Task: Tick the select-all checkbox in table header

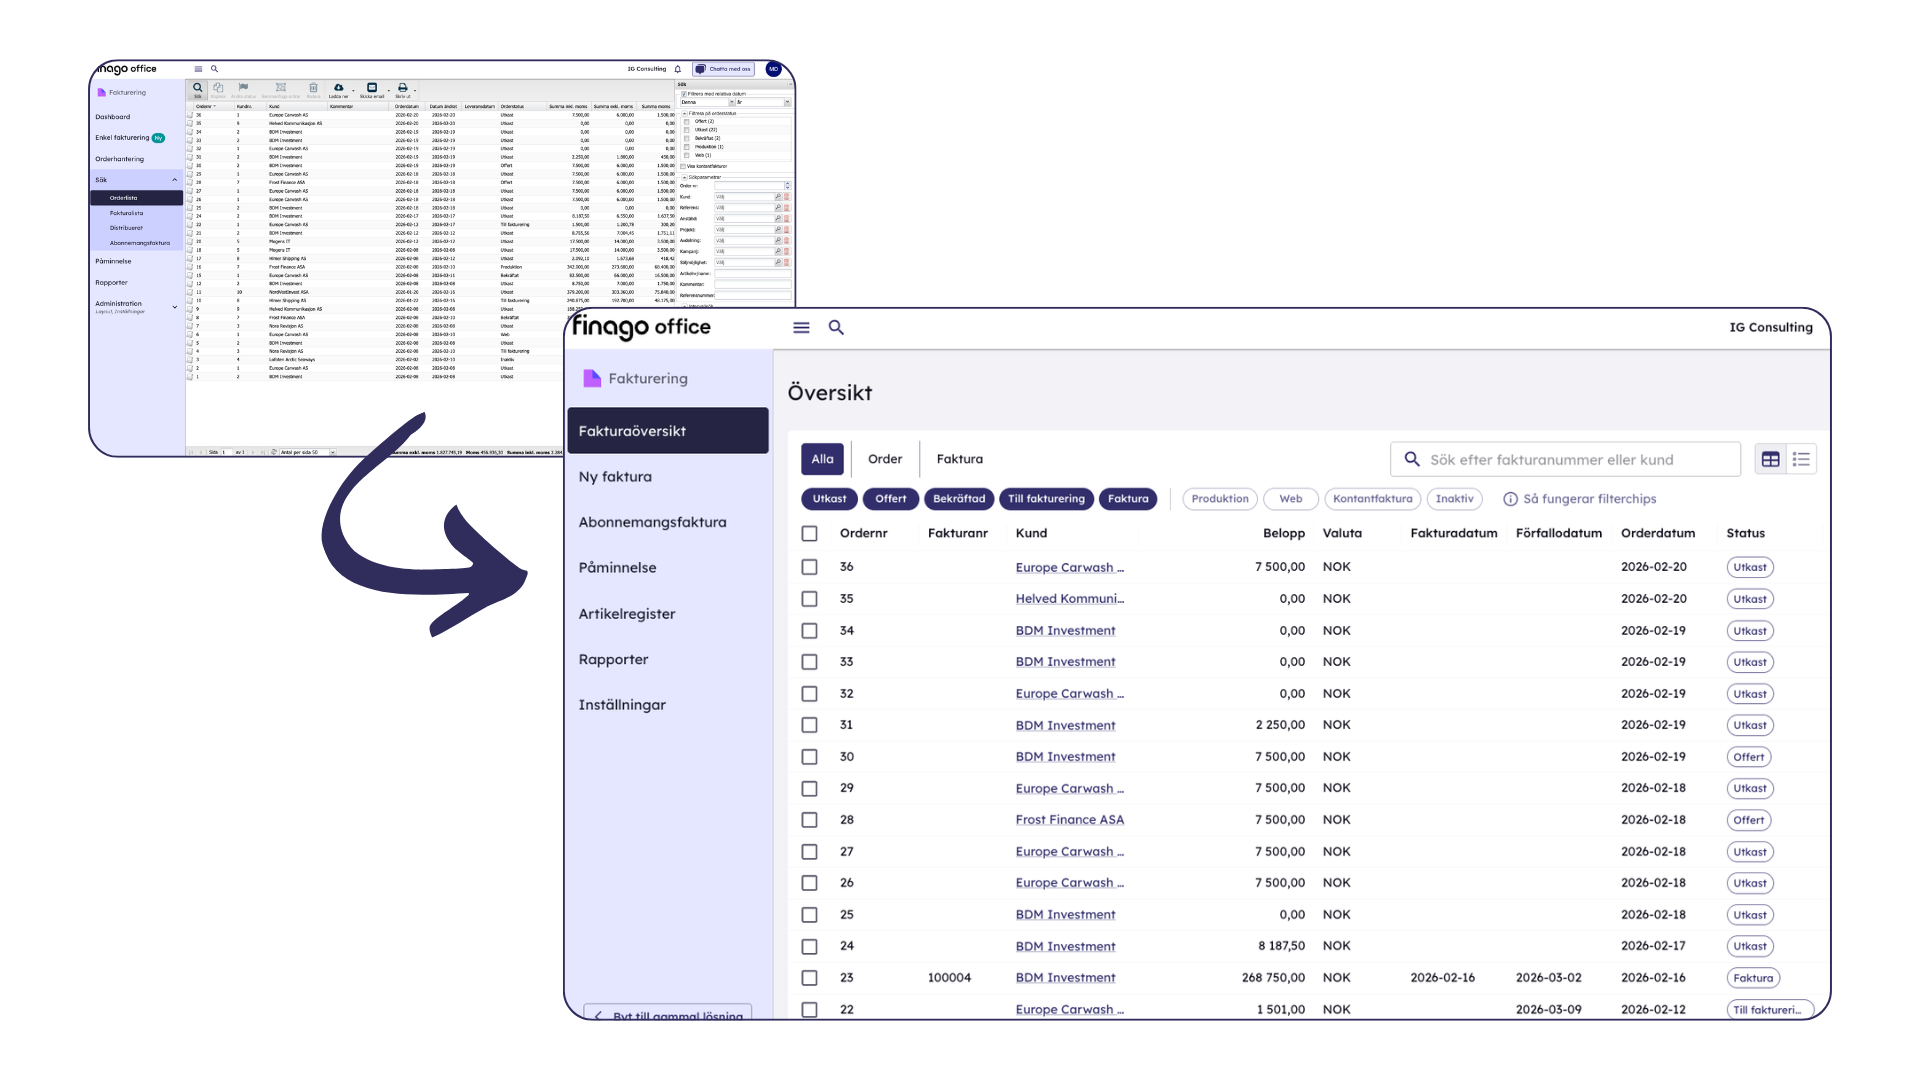Action: pos(809,533)
